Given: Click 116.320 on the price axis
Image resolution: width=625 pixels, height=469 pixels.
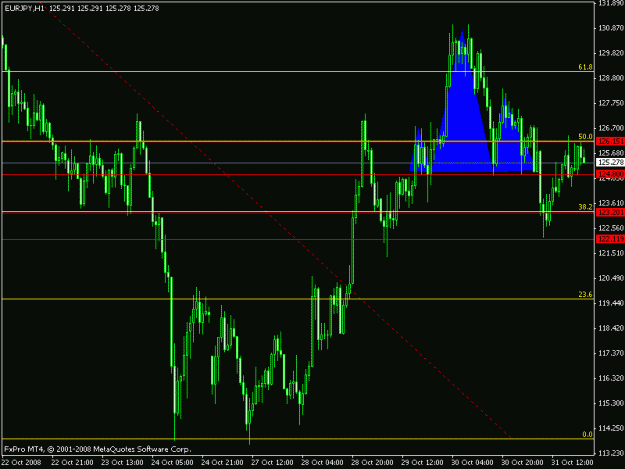Looking at the screenshot, I should (x=611, y=378).
